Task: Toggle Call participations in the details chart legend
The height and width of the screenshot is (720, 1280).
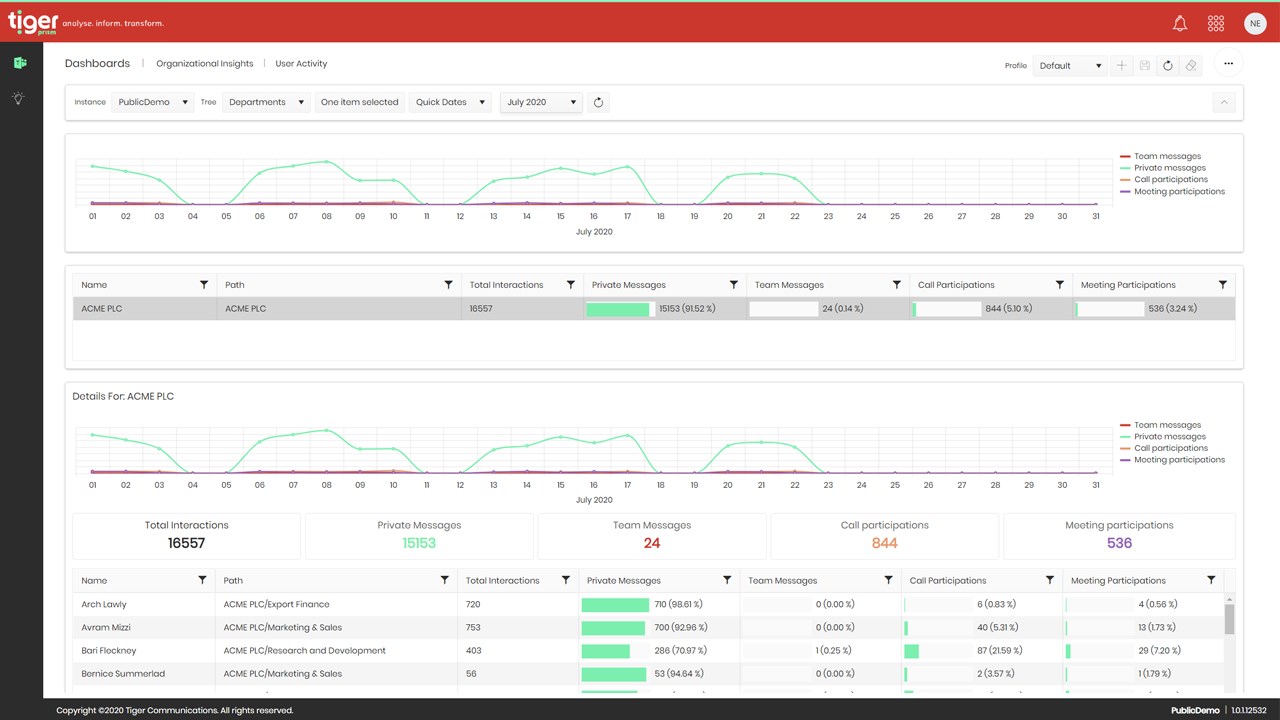Action: [x=1163, y=448]
